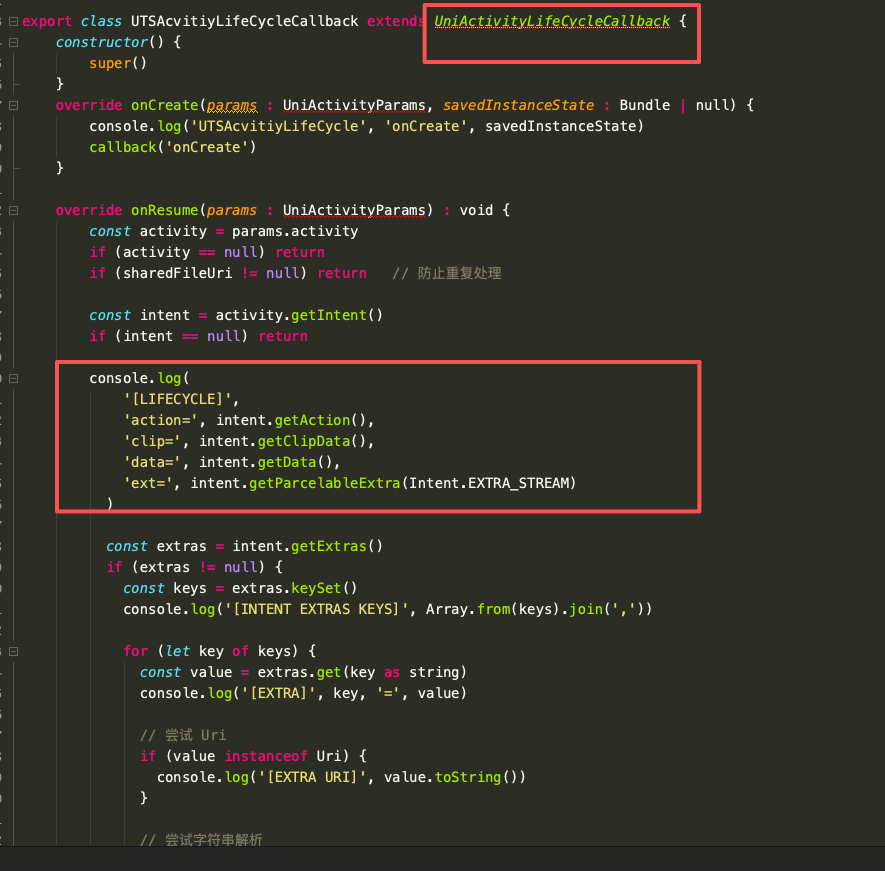Viewport: 885px width, 871px height.
Task: Collapse the for-loop over keys fold marker
Action: 13,651
